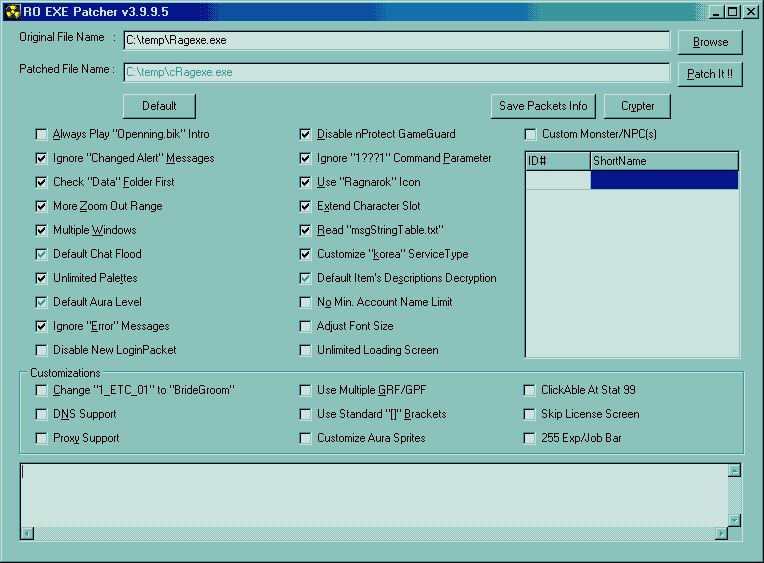Enable Change "1_ETC_01" to "BrideGroom"

click(41, 390)
